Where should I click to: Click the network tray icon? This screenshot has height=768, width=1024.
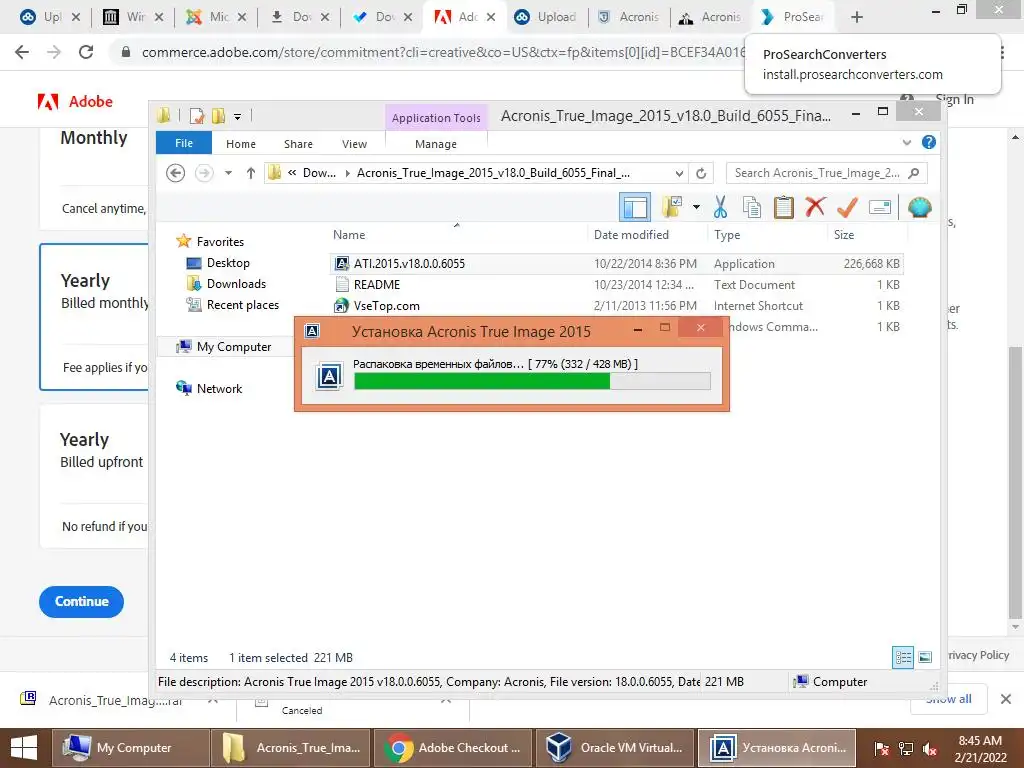pyautogui.click(x=906, y=748)
